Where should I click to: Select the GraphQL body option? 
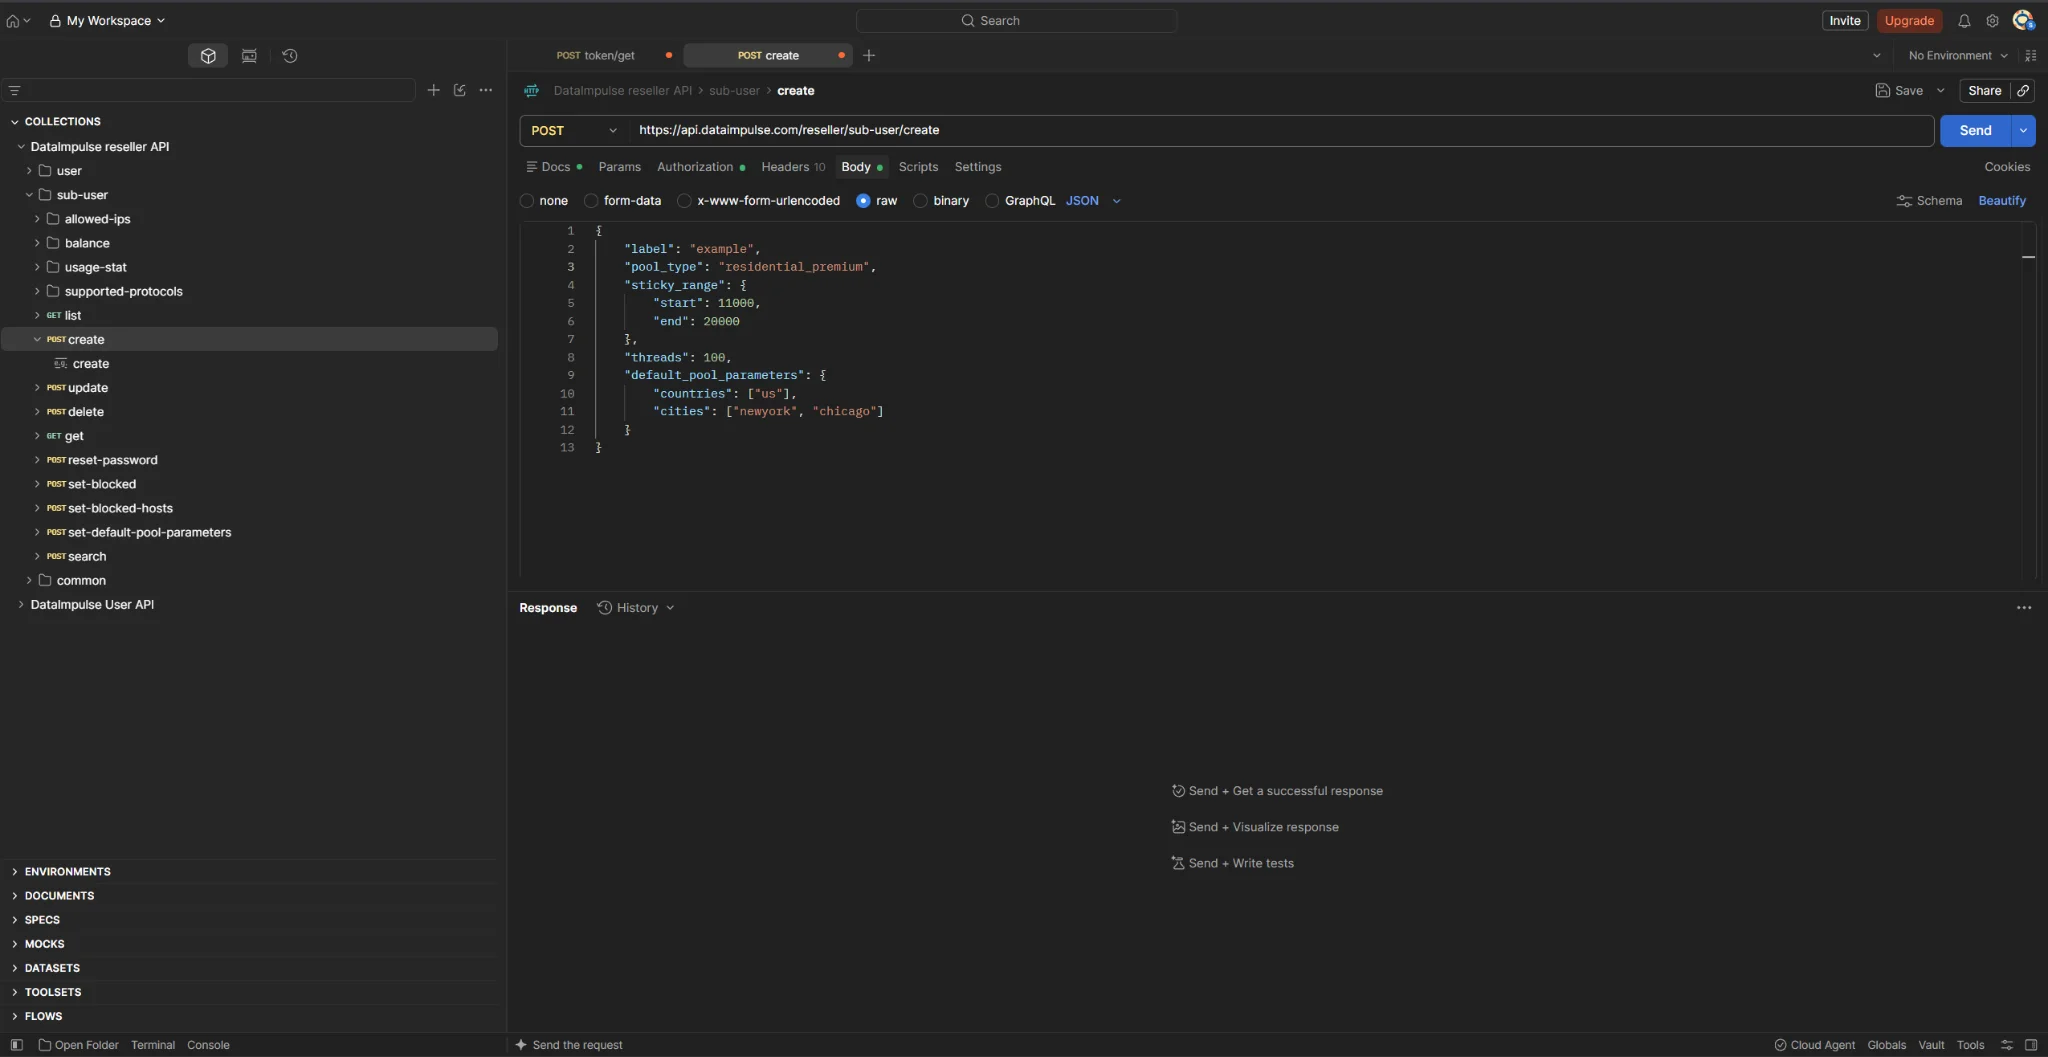[992, 201]
